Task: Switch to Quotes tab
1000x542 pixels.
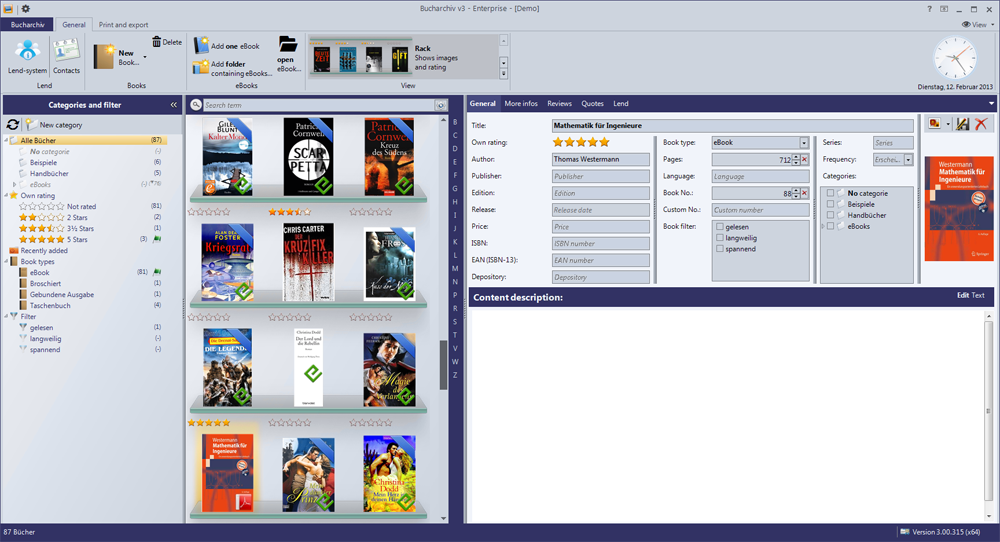Action: coord(592,103)
